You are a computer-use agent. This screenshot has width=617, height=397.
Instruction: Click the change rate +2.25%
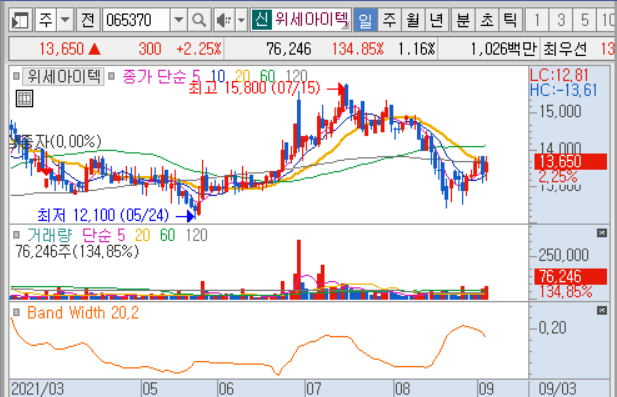coord(199,49)
